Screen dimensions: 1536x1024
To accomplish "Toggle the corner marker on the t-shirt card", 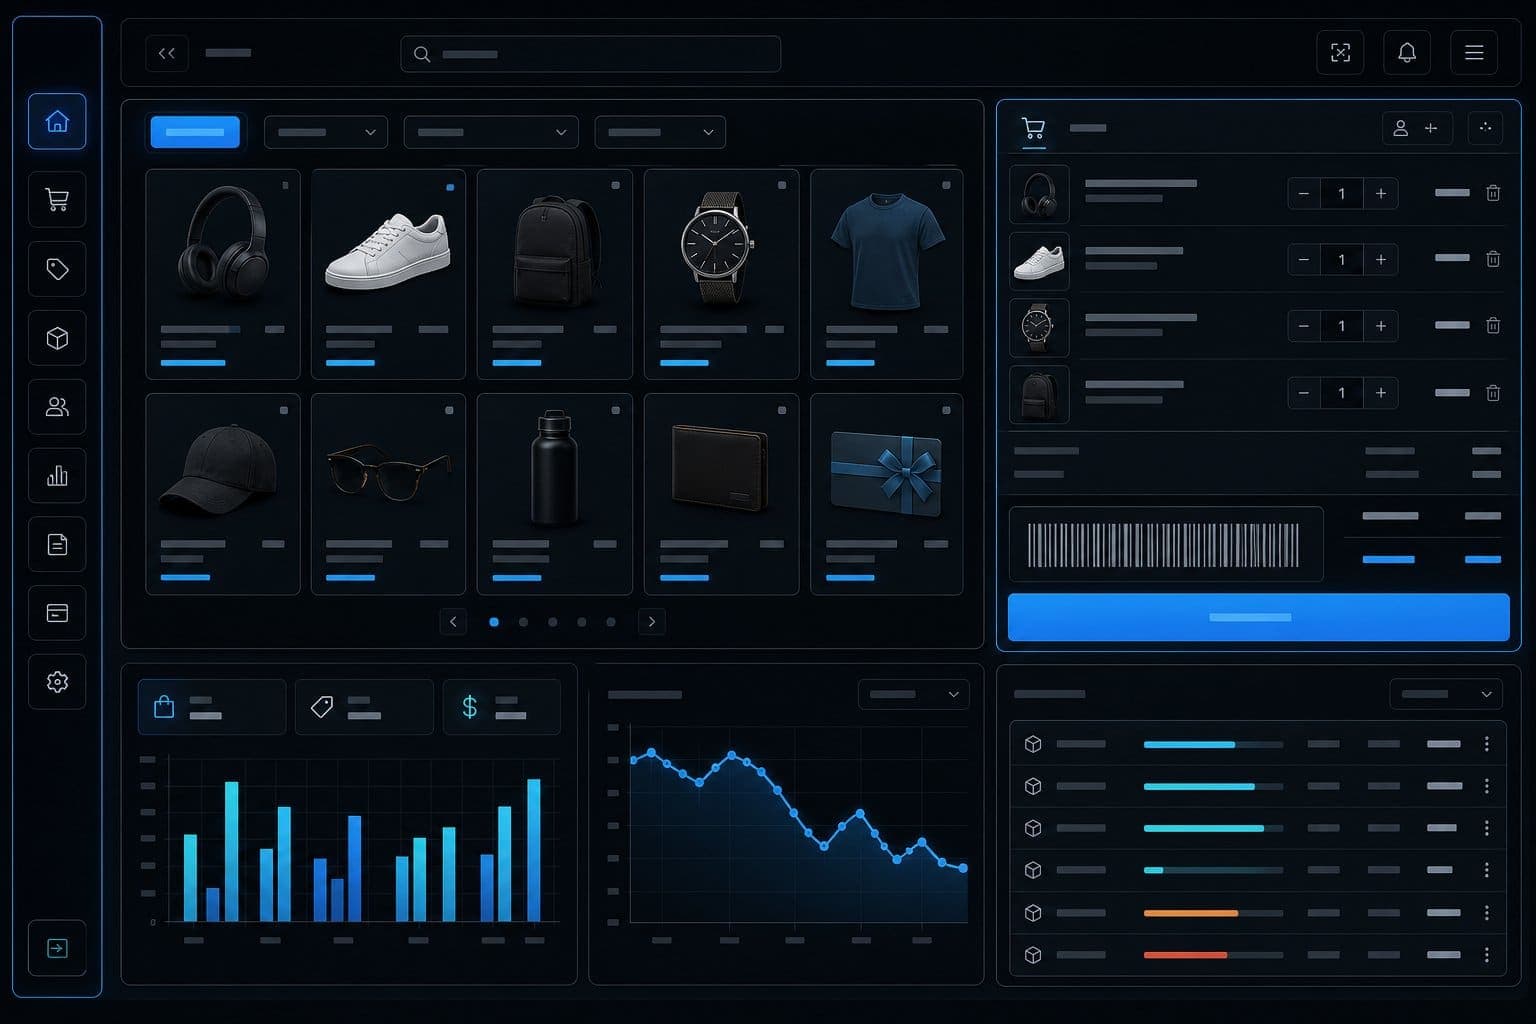I will (x=946, y=185).
